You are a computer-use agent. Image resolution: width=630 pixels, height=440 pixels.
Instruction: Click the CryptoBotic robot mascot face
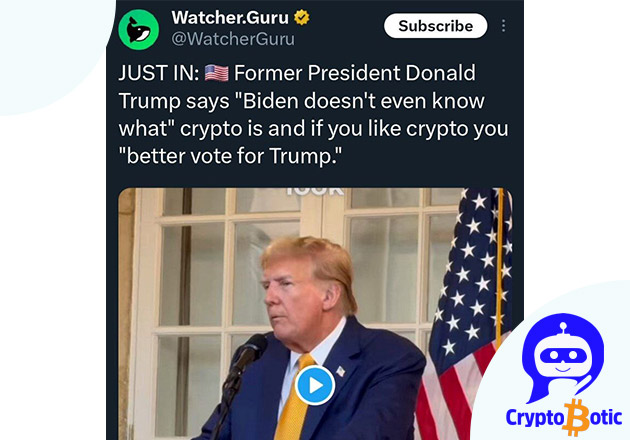(x=563, y=356)
